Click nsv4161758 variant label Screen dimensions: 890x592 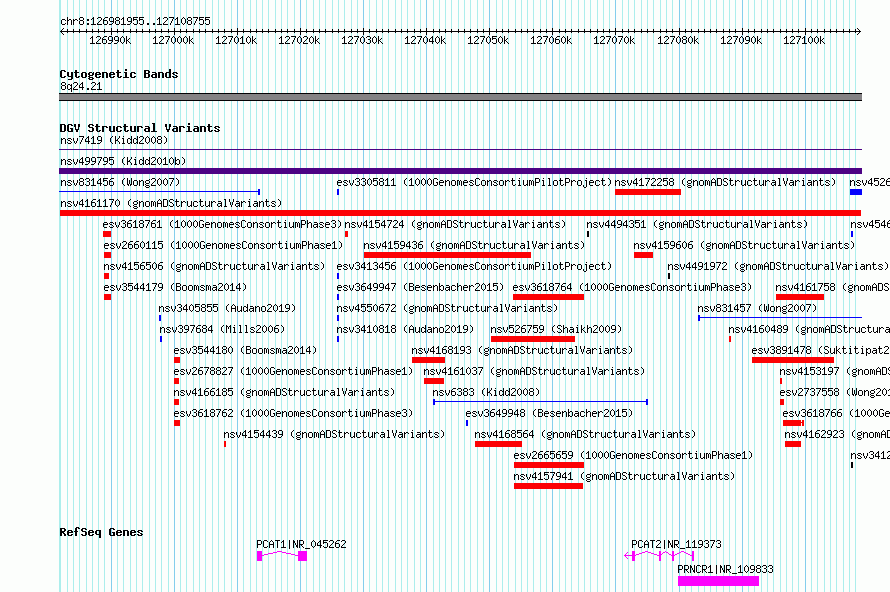[x=833, y=287]
